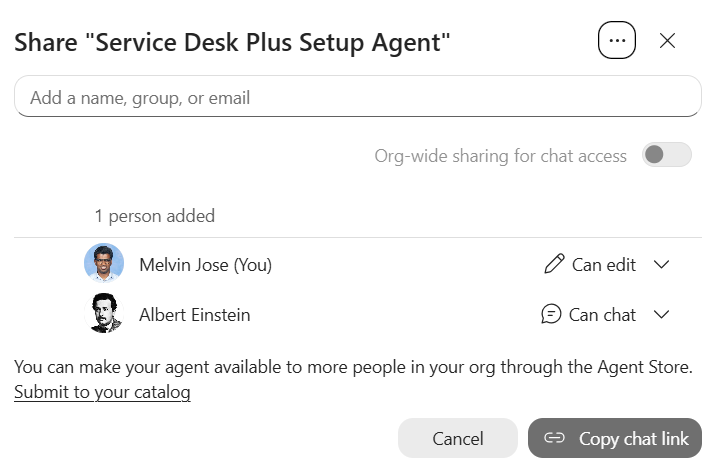
Task: Expand permission chevron for Albert Einstein
Action: point(661,314)
